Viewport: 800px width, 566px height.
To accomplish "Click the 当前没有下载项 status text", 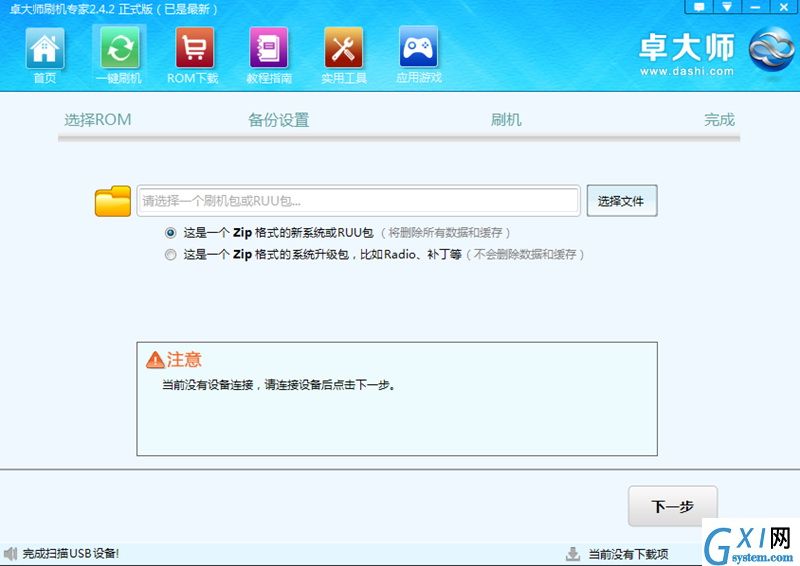I will (x=628, y=554).
